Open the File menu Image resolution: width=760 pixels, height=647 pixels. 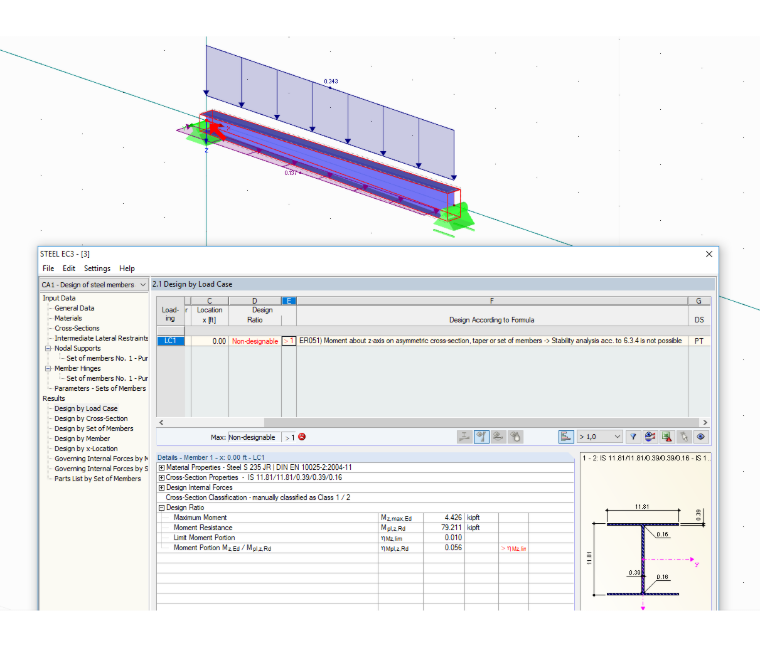[x=48, y=268]
